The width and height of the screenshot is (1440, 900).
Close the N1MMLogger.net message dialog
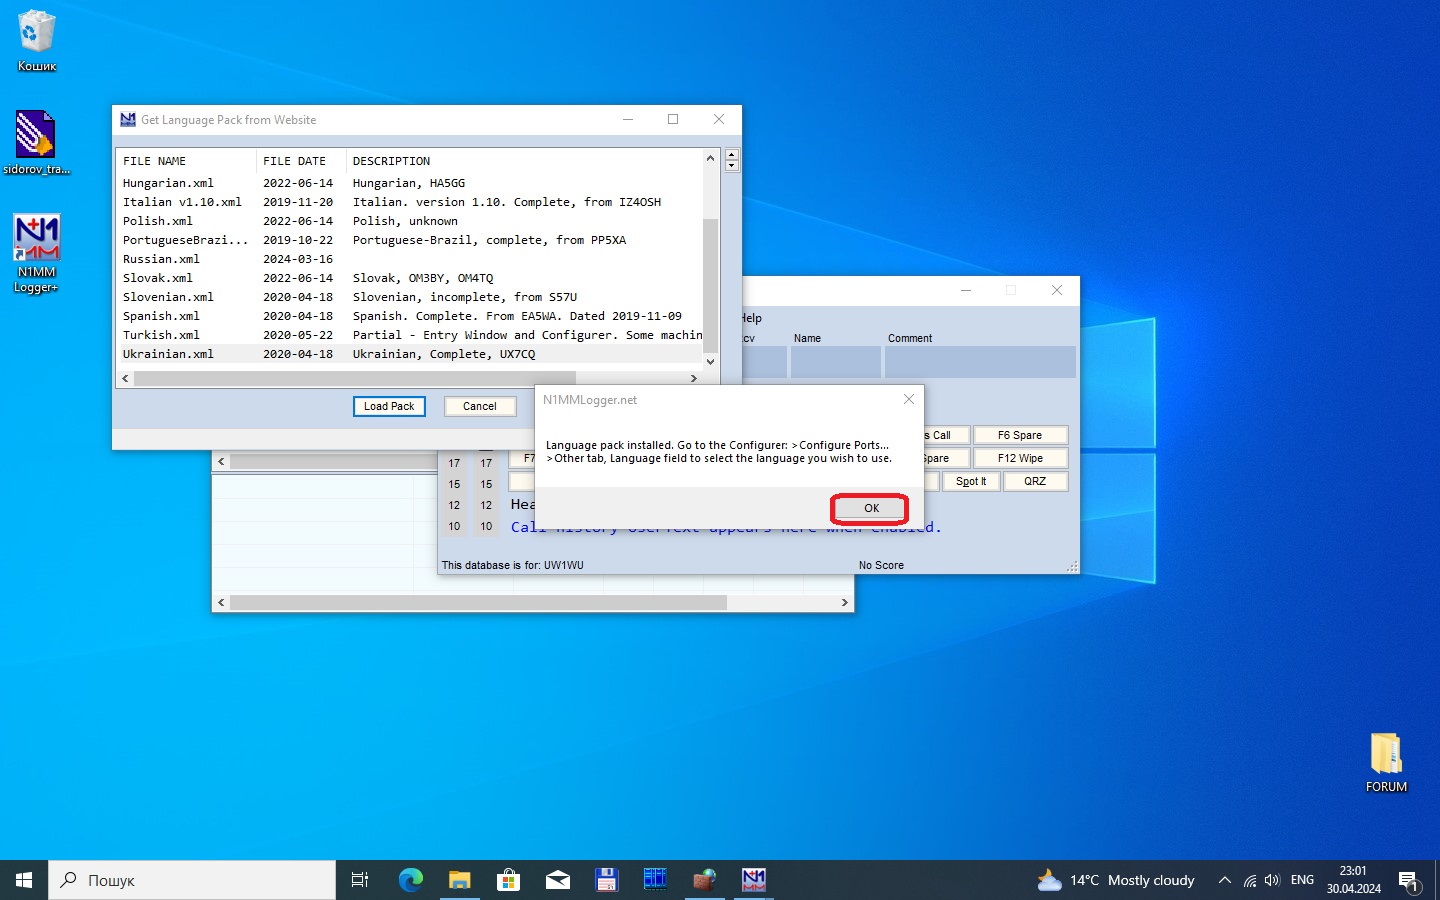(x=908, y=399)
